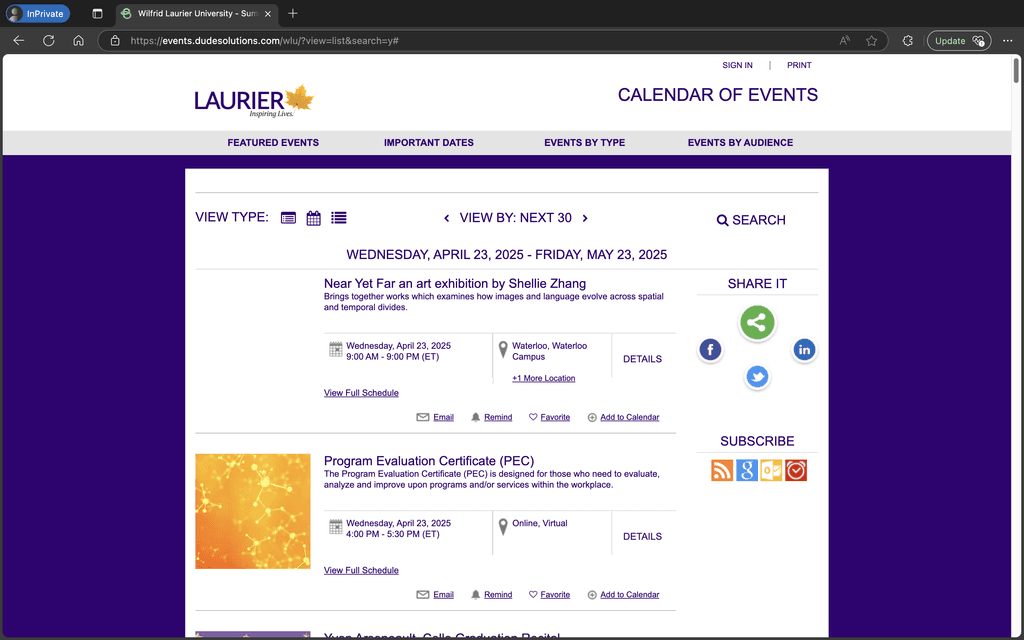Click the address bar URL
Image resolution: width=1024 pixels, height=640 pixels.
click(264, 40)
